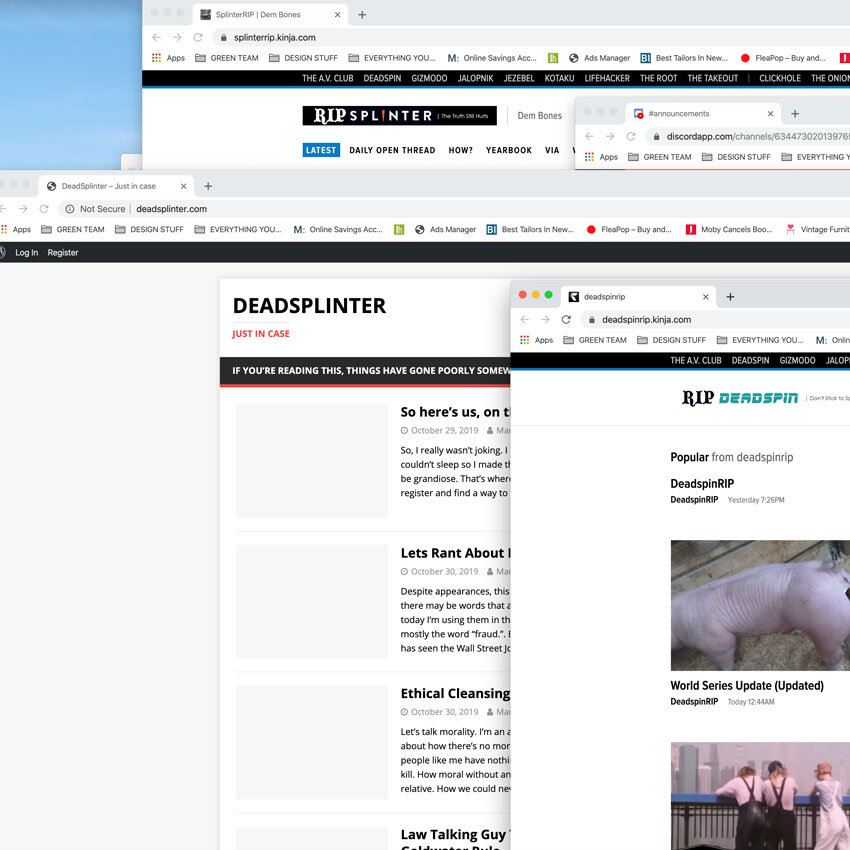Click KOTAKU in SplinterRIP nav bar

tap(559, 78)
